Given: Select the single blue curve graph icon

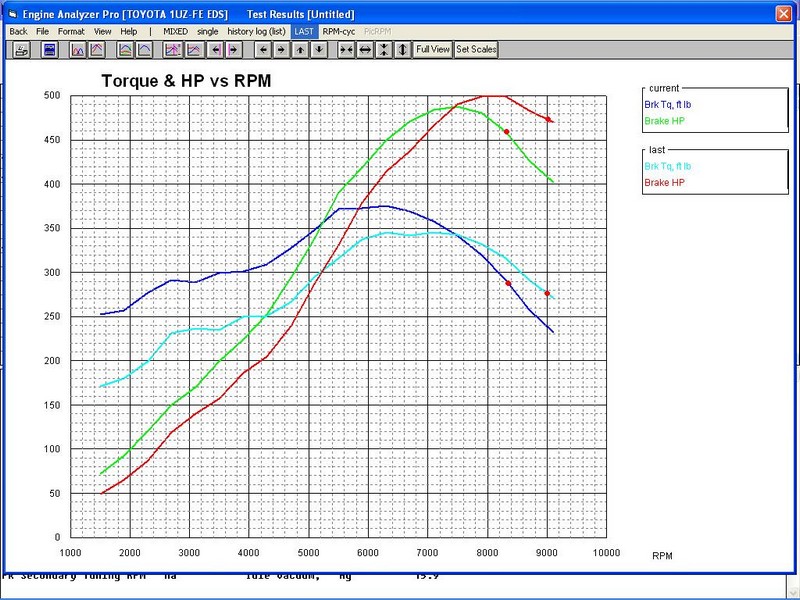Looking at the screenshot, I should tap(144, 49).
